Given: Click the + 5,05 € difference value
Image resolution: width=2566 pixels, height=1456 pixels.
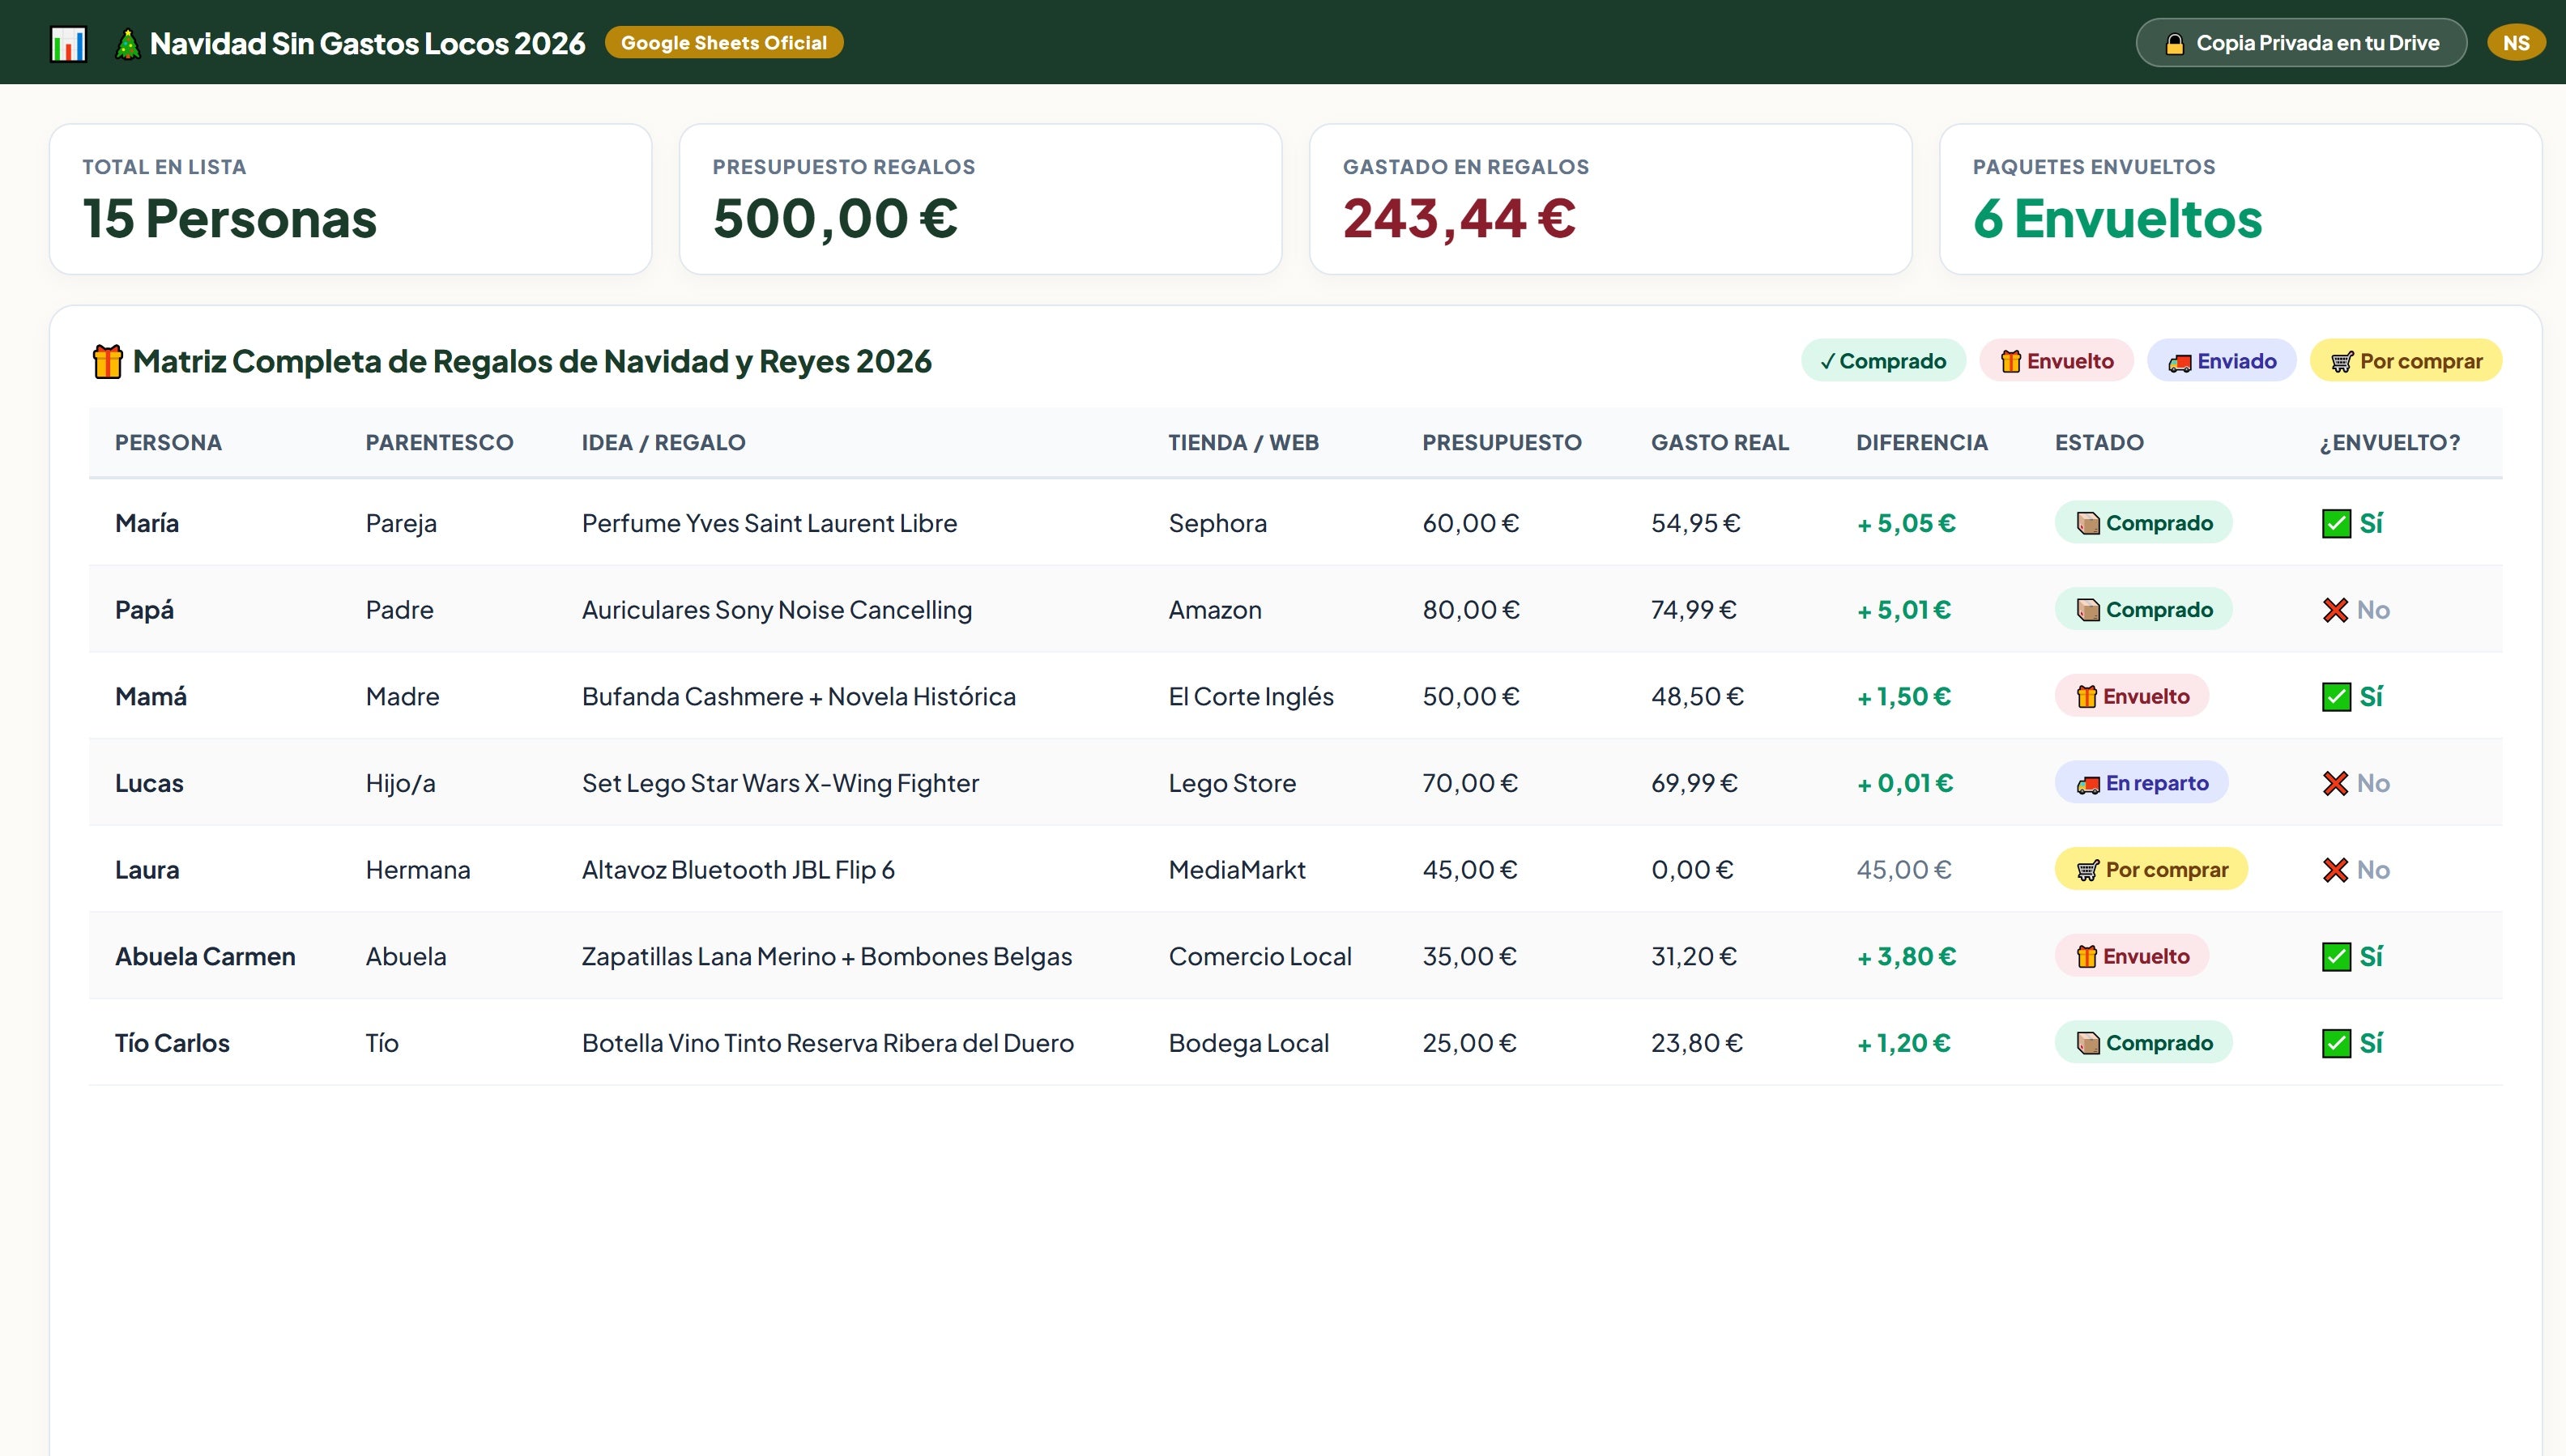Looking at the screenshot, I should click(x=1906, y=523).
